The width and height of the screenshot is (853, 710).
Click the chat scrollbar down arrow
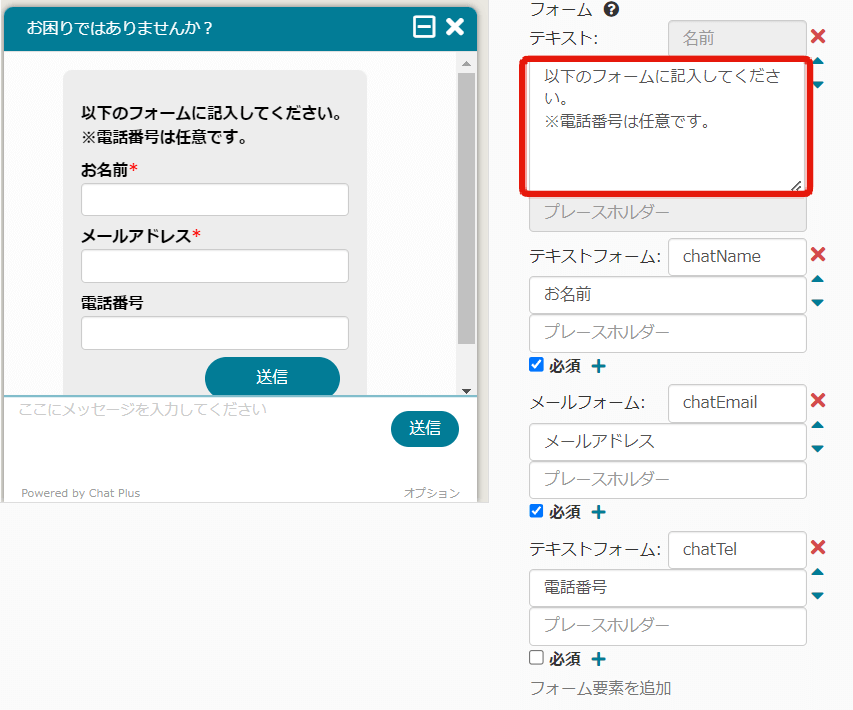466,391
